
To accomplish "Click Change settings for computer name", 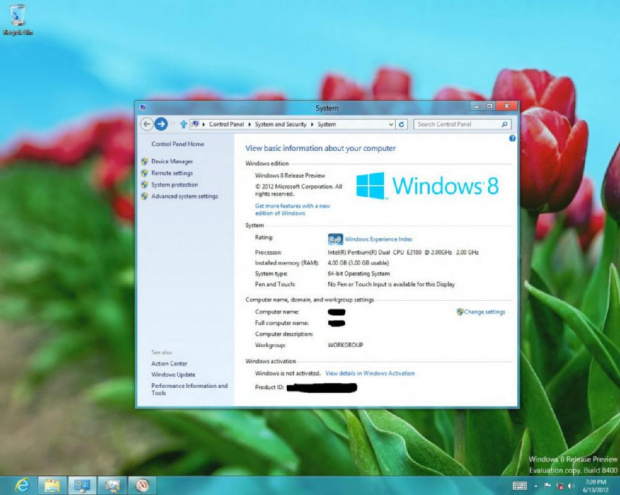I will coord(484,312).
